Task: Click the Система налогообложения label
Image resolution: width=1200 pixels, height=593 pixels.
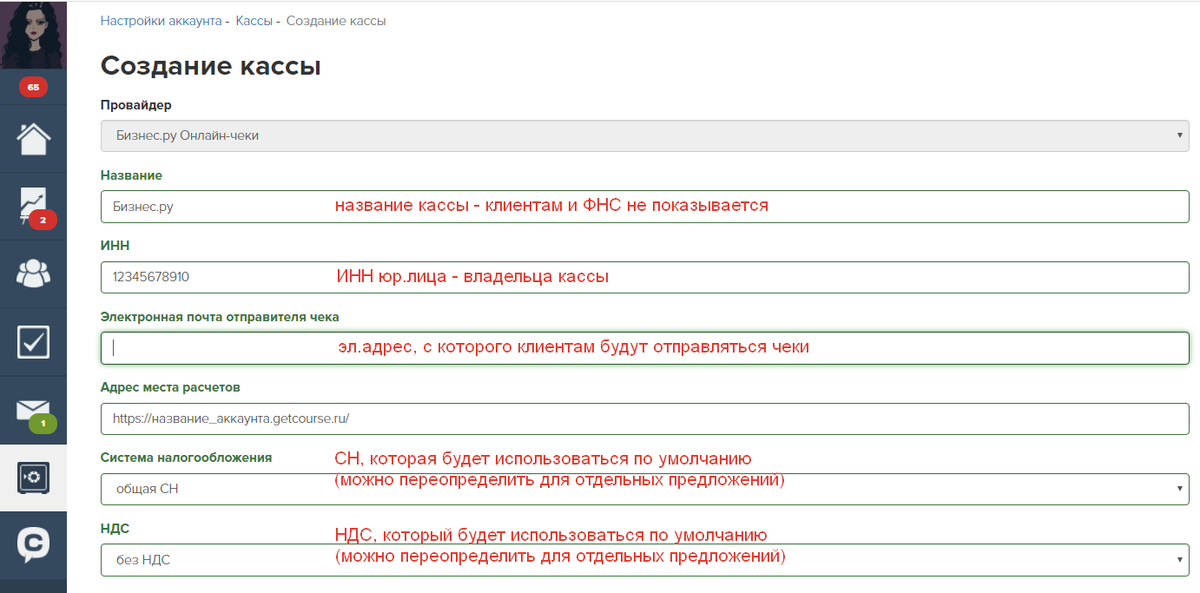Action: (x=186, y=457)
